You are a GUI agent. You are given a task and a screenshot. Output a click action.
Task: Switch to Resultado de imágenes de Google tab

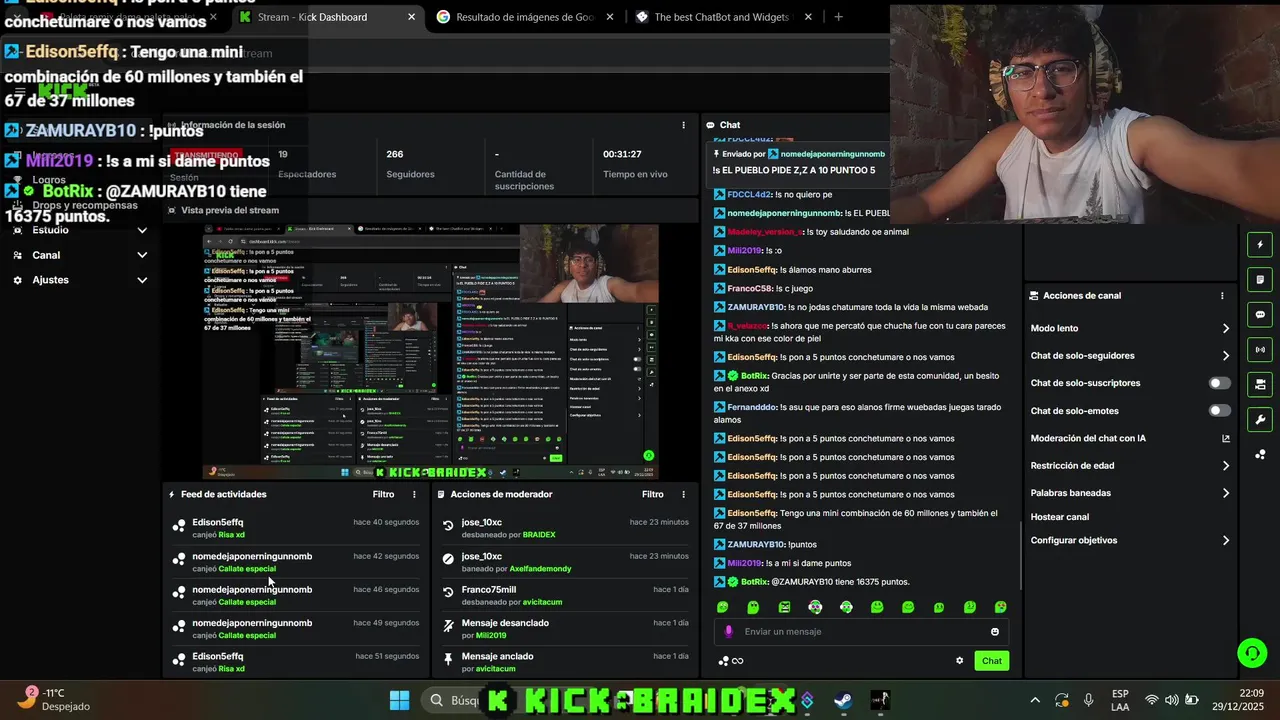(x=525, y=17)
